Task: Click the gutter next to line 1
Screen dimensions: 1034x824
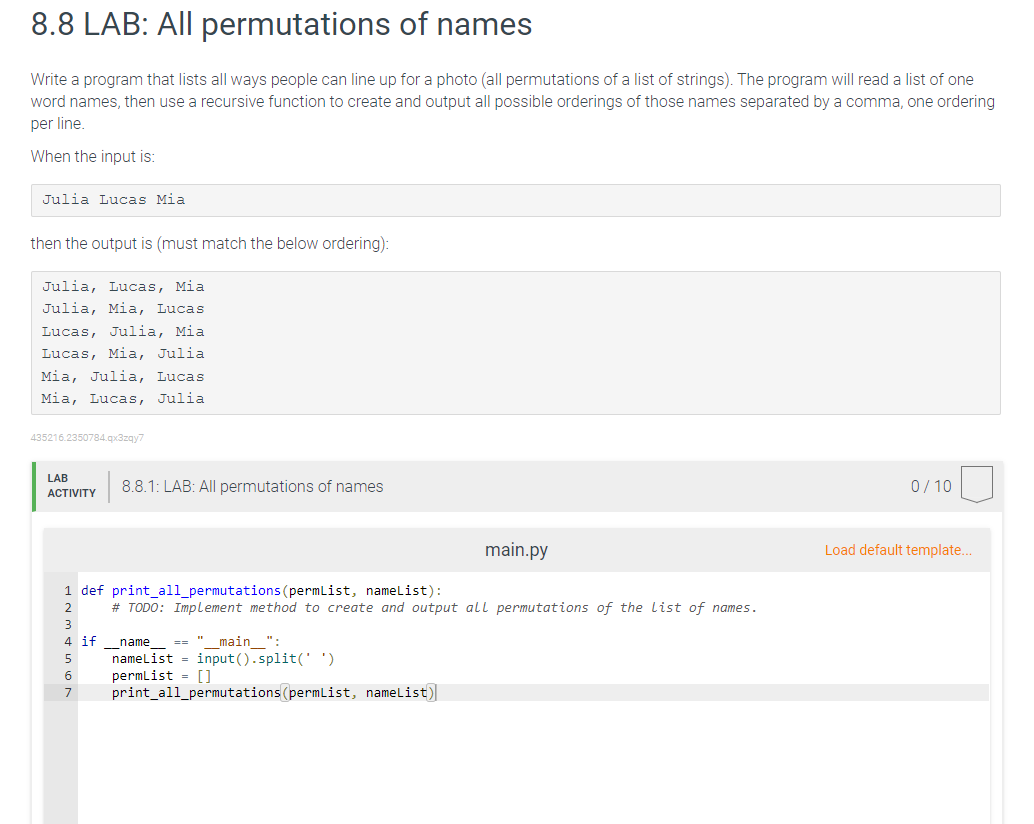Action: (x=67, y=590)
